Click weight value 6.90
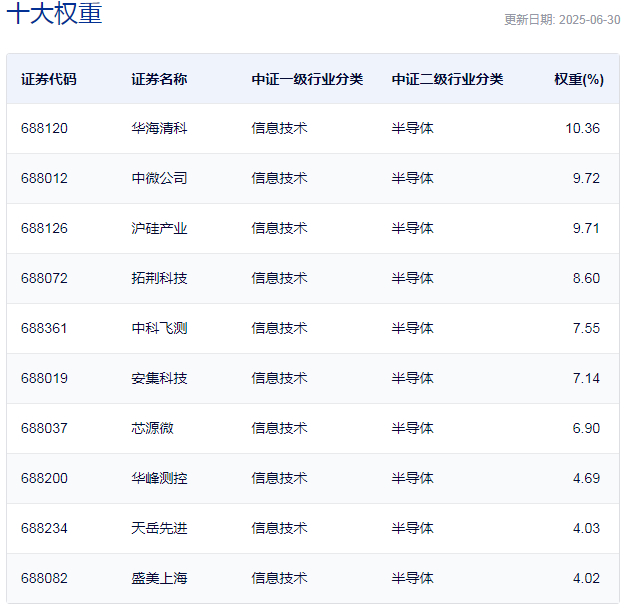 [586, 428]
